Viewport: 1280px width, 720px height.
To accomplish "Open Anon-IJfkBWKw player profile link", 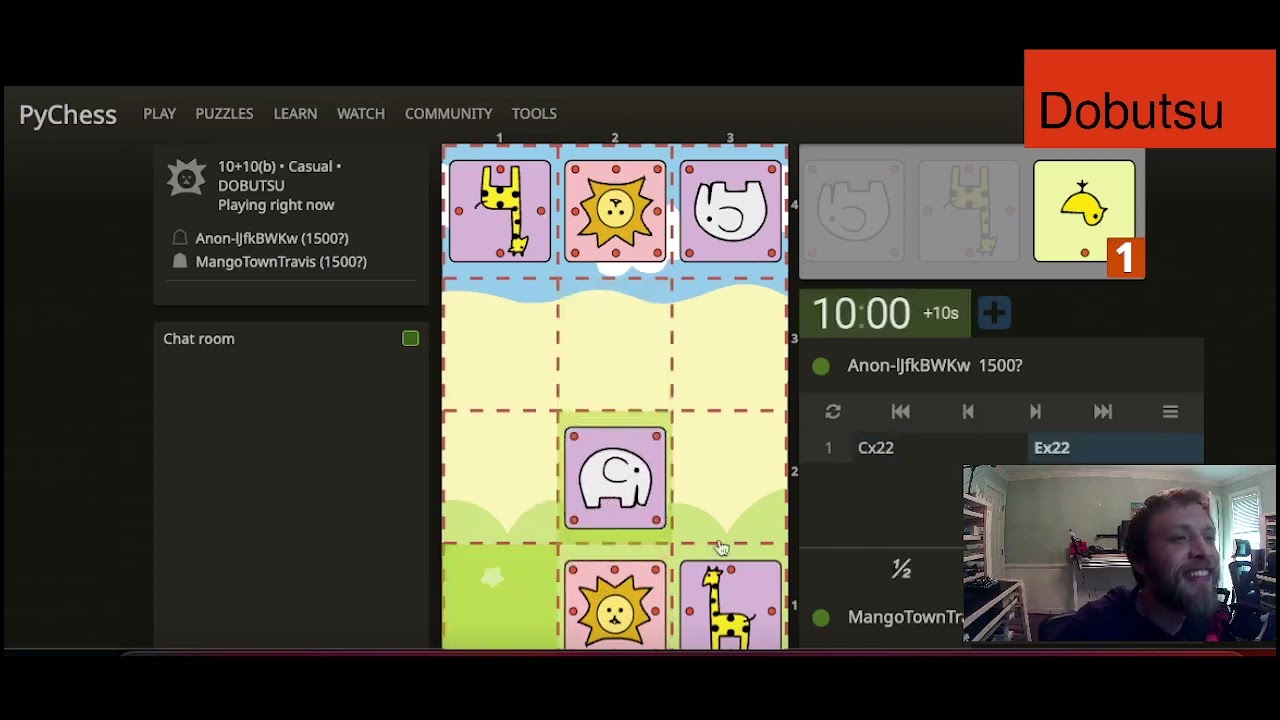I will (271, 238).
